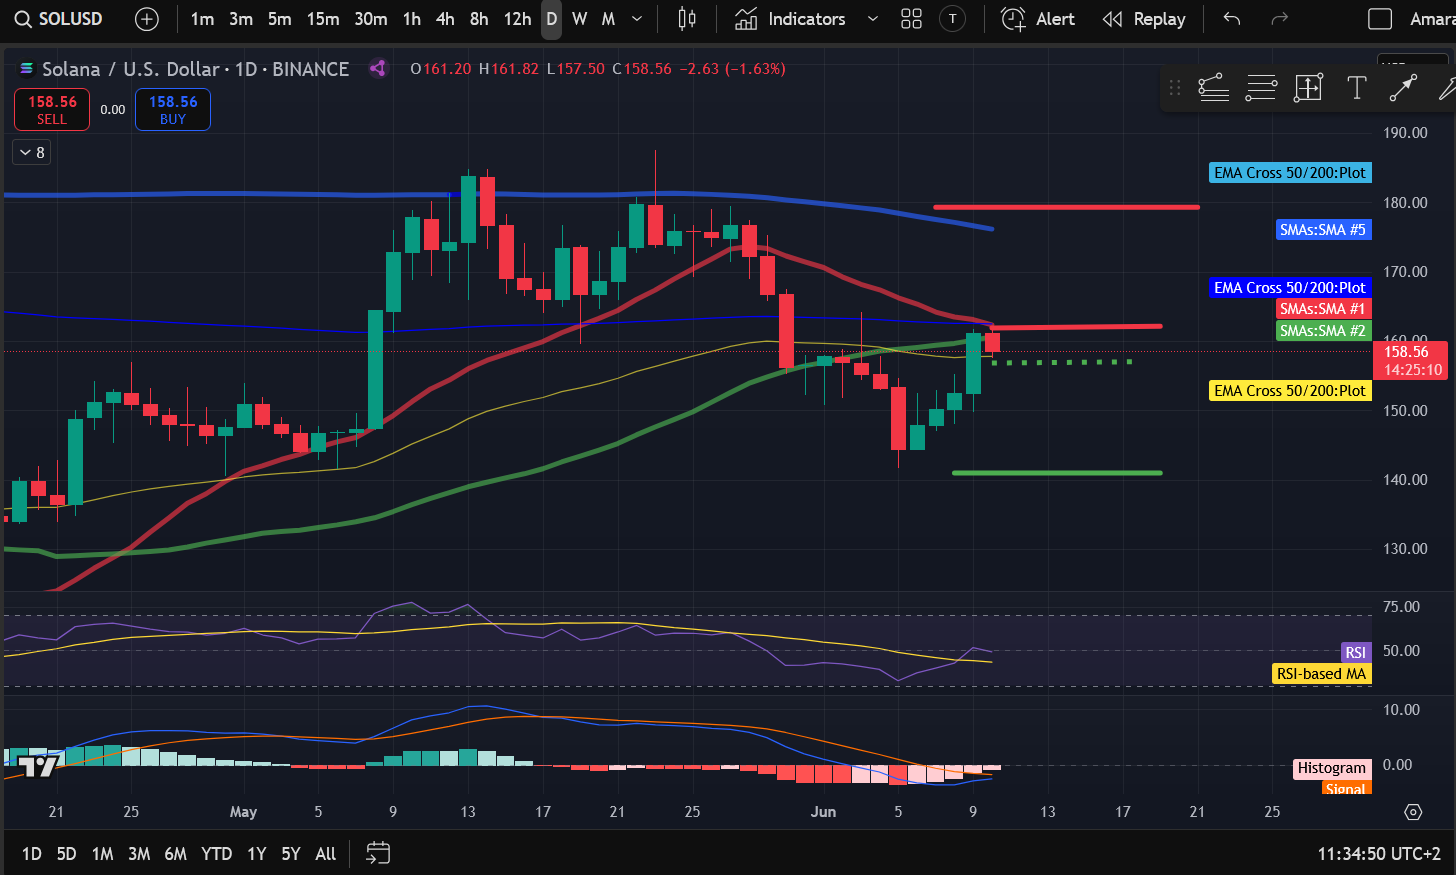Switch to the weekly W timeframe
The width and height of the screenshot is (1456, 875).
579,19
